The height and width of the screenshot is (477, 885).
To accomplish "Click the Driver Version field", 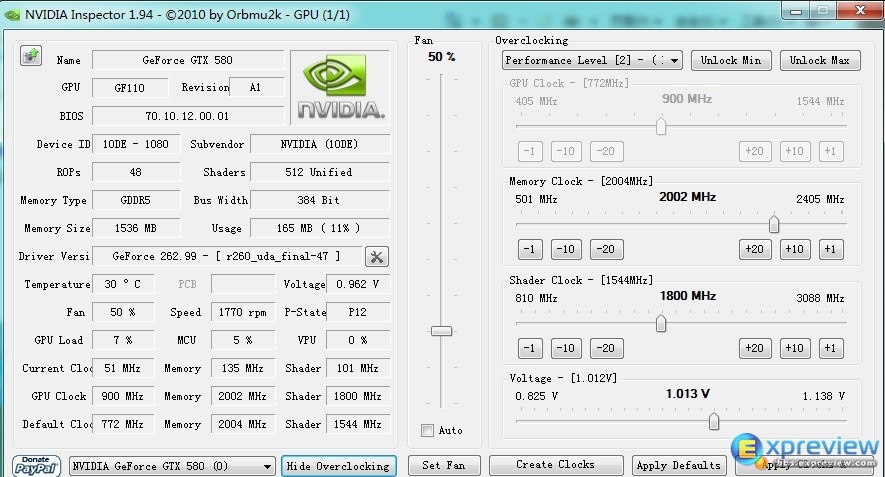I will click(x=227, y=256).
